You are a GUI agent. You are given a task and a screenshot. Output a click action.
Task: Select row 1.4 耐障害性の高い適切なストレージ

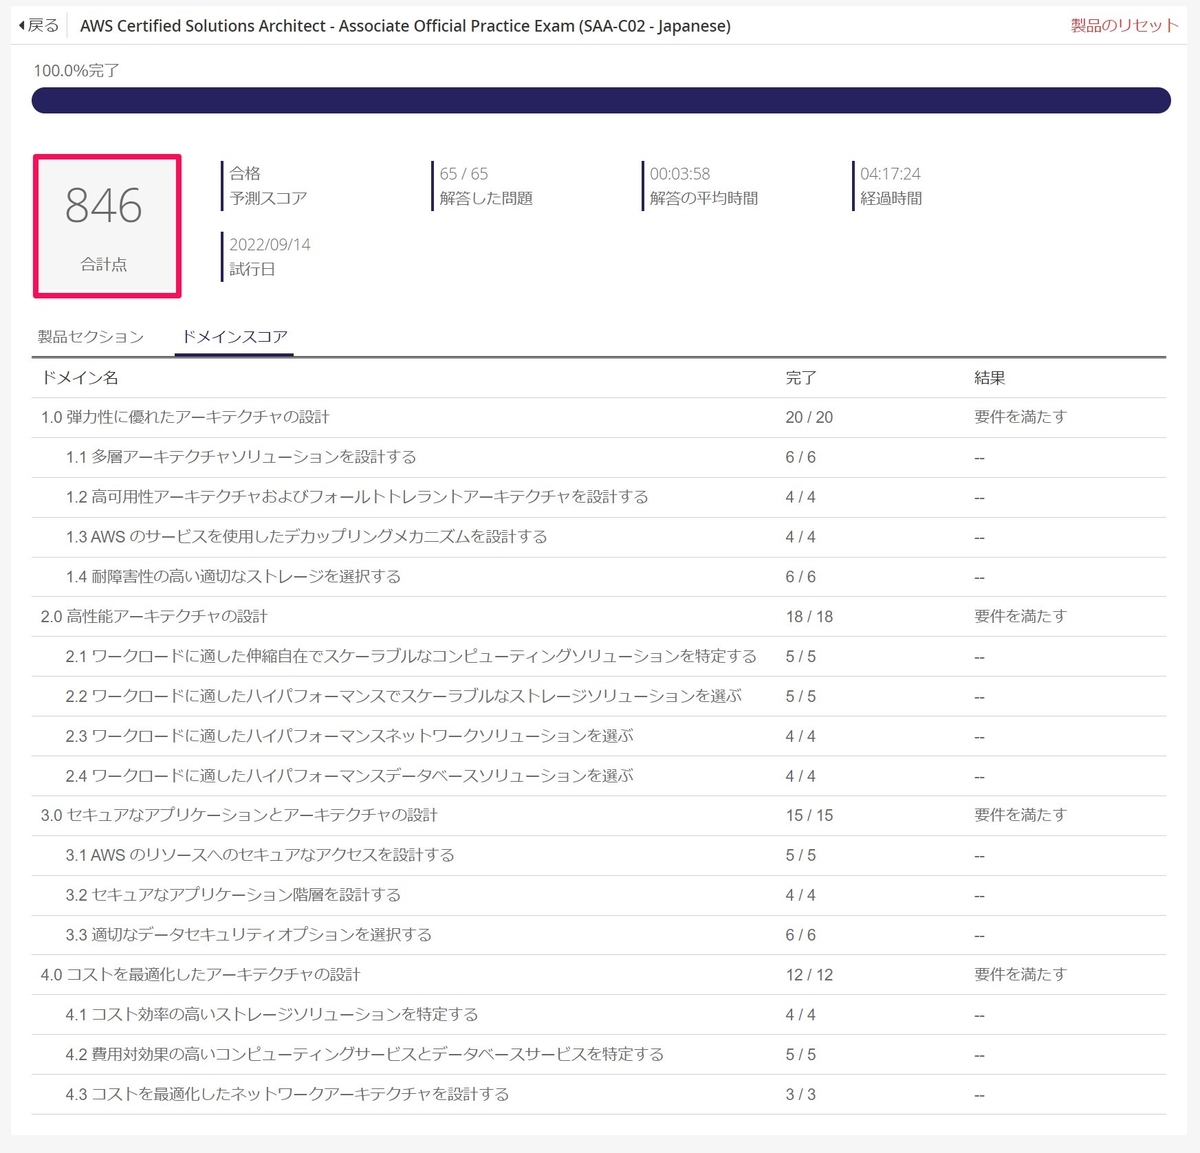[x=599, y=577]
